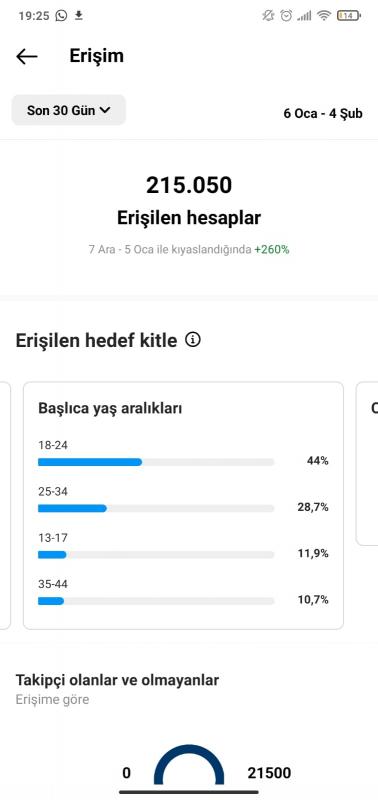The height and width of the screenshot is (800, 378).
Task: Tap the 13-17 age range row
Action: tap(183, 547)
